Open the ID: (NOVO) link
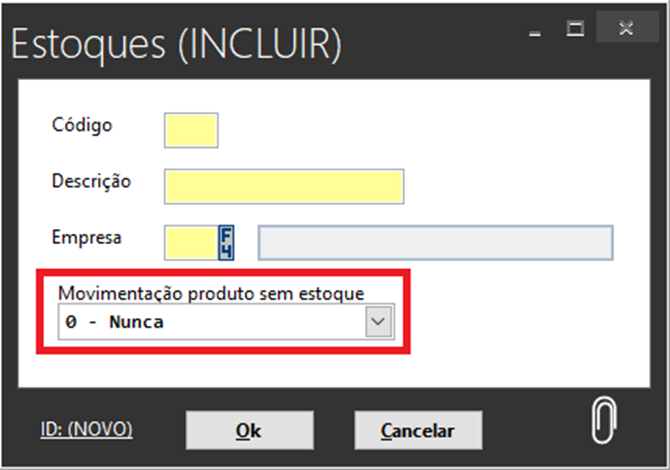Screen dimensions: 670x470 click(x=86, y=430)
